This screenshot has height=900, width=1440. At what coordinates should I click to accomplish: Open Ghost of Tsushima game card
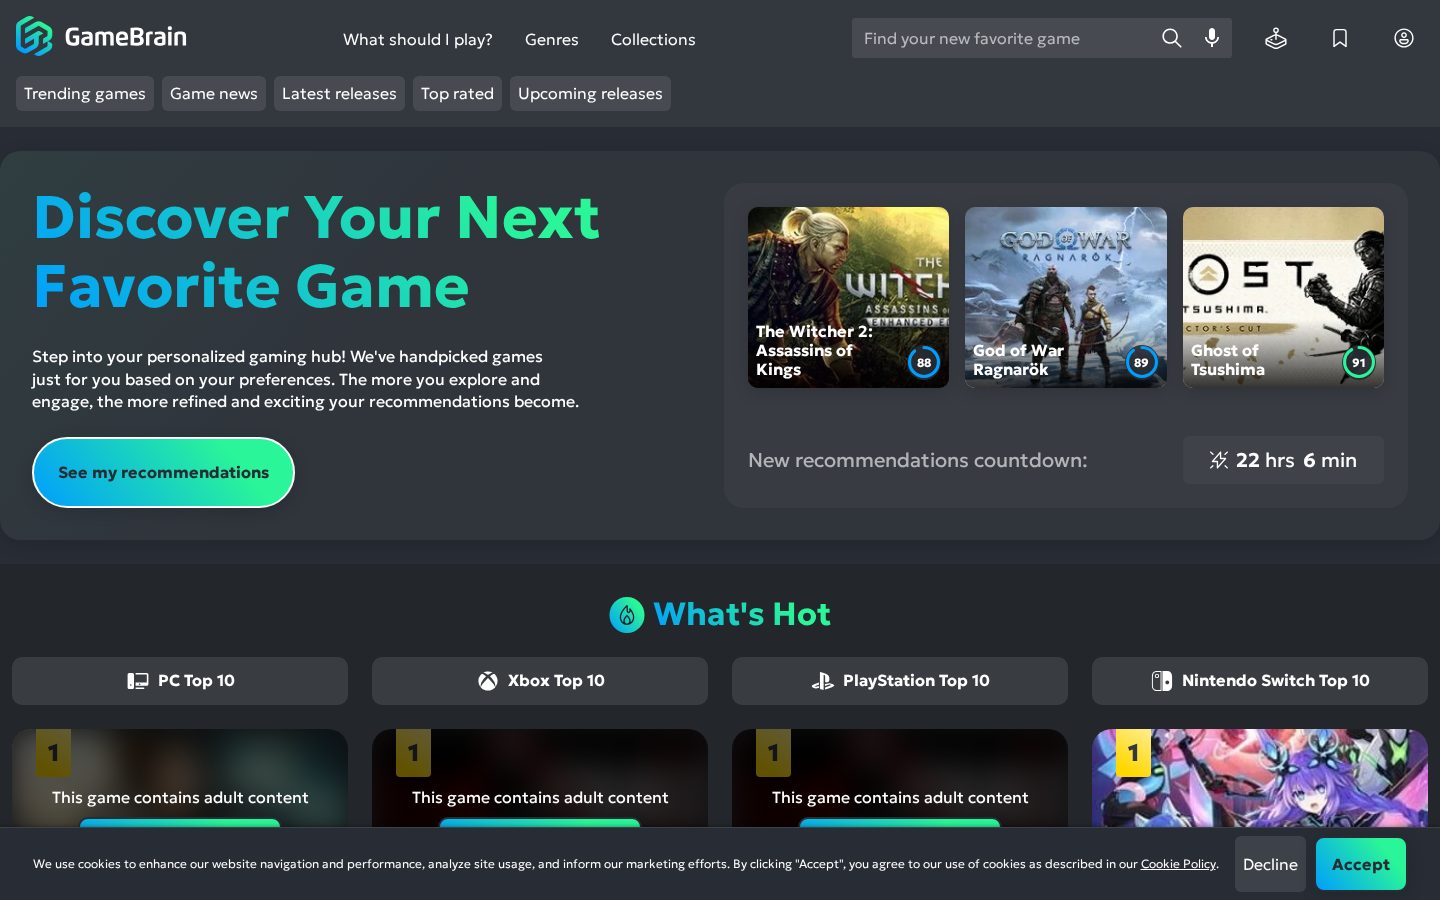coord(1283,297)
